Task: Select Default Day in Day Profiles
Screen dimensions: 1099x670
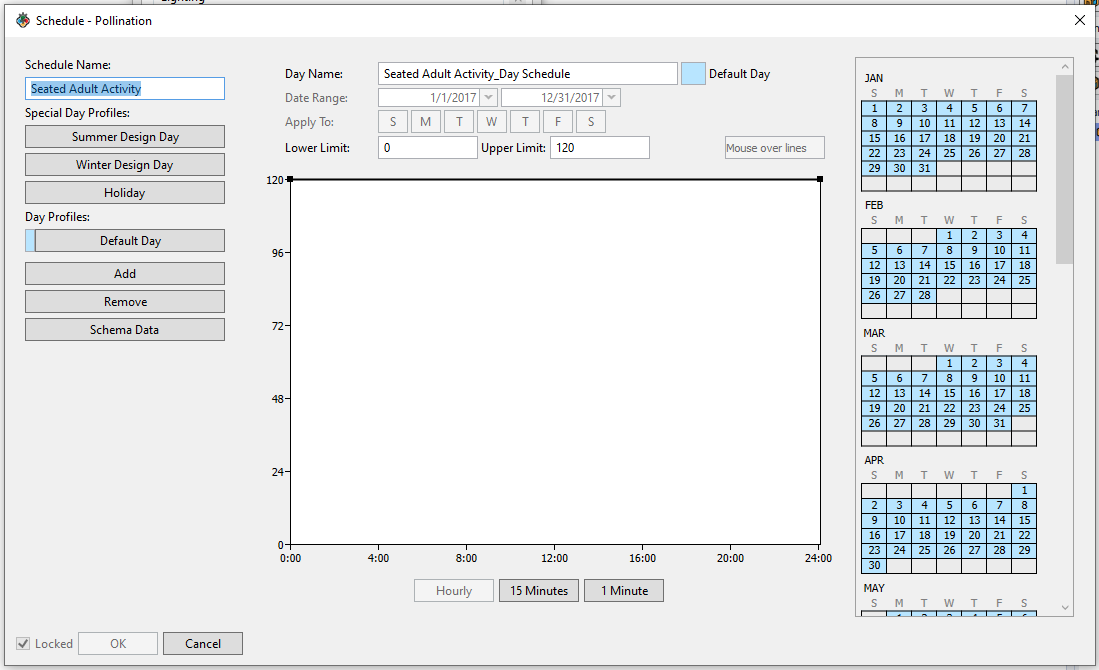Action: click(x=130, y=241)
